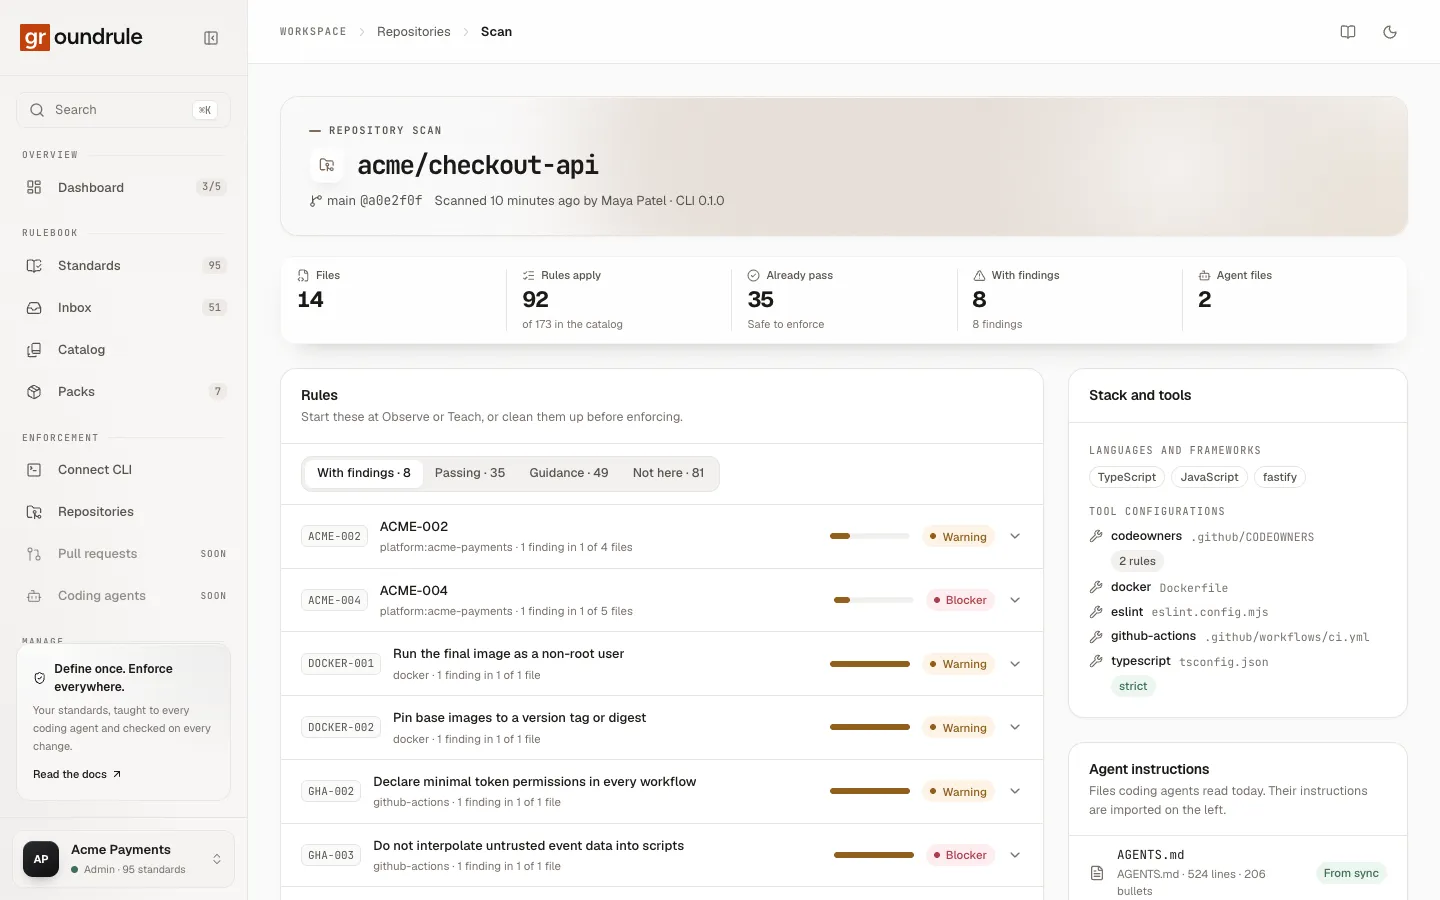Viewport: 1440px width, 900px height.
Task: Expand the ACME-004 rule row chevron
Action: [1015, 600]
